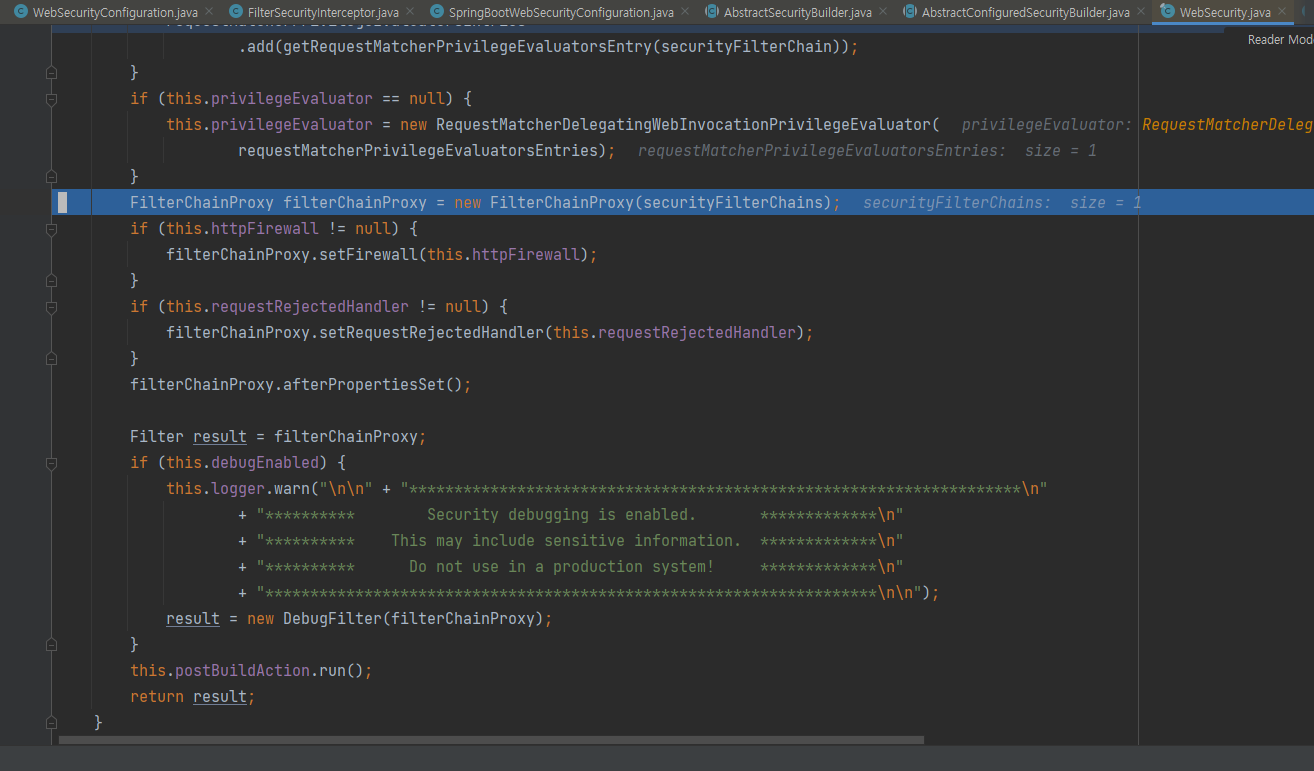Select the SpringBootWebSecurityConfiguration.java tab
The image size is (1314, 771).
tap(561, 12)
